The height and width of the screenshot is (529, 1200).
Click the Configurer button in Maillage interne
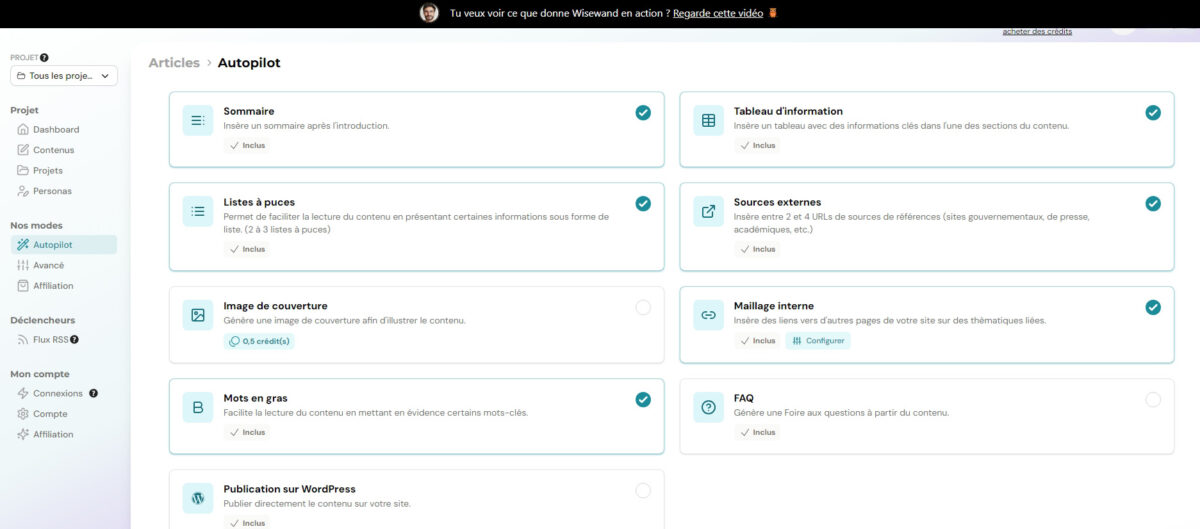[818, 341]
